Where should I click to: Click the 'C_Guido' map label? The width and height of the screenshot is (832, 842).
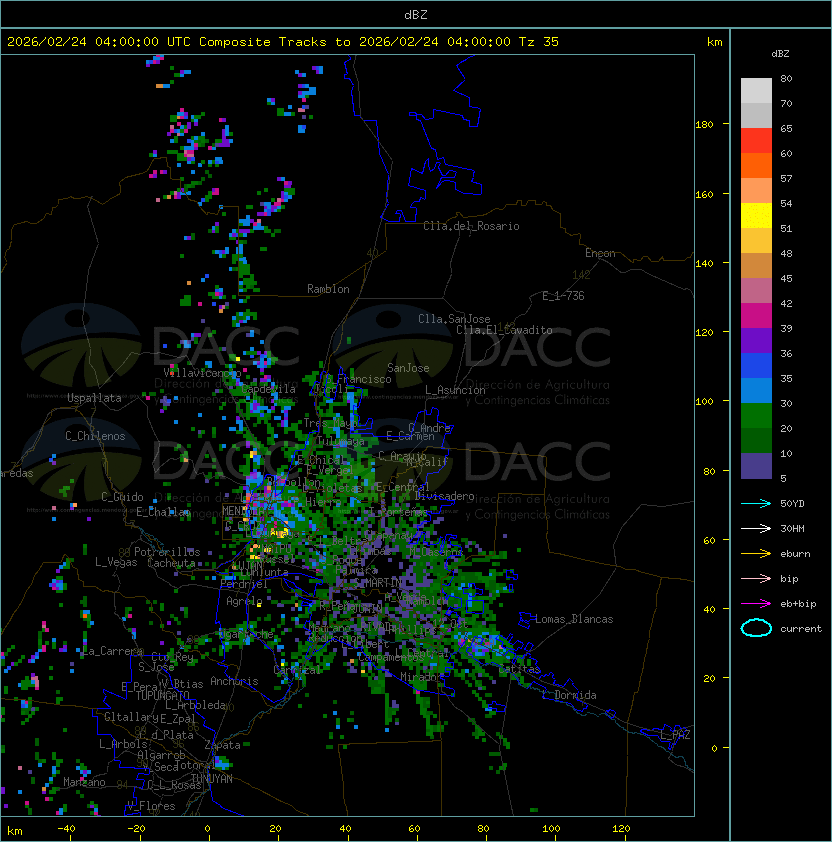[x=122, y=497]
